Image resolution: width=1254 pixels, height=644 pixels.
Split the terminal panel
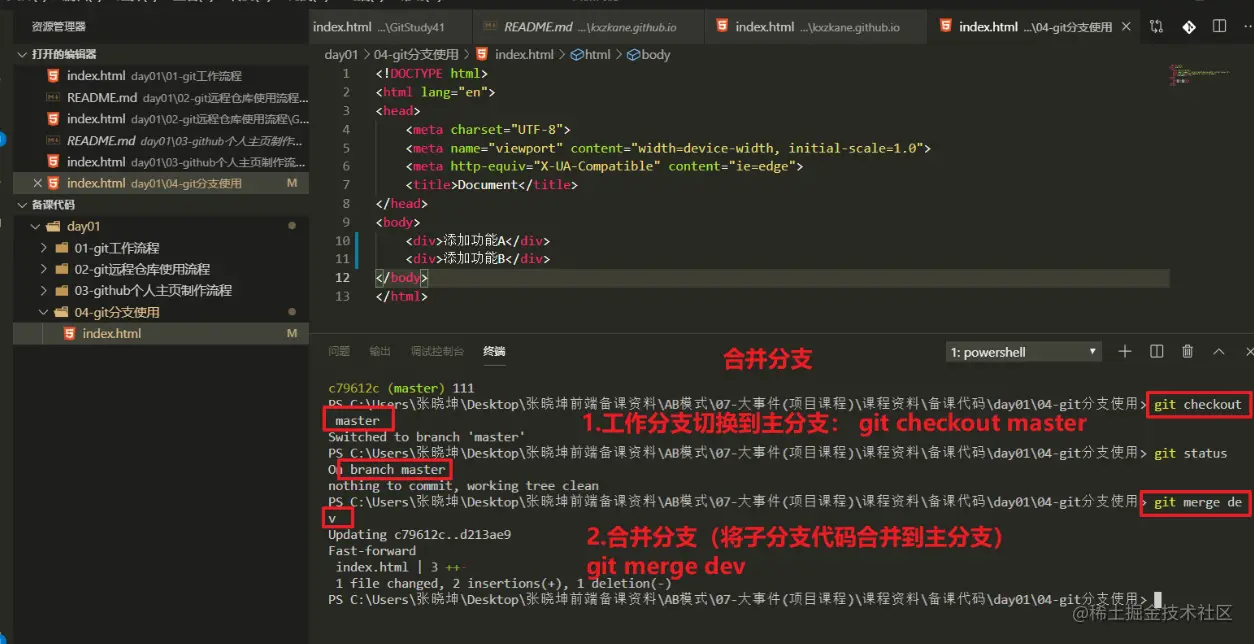click(x=1157, y=351)
